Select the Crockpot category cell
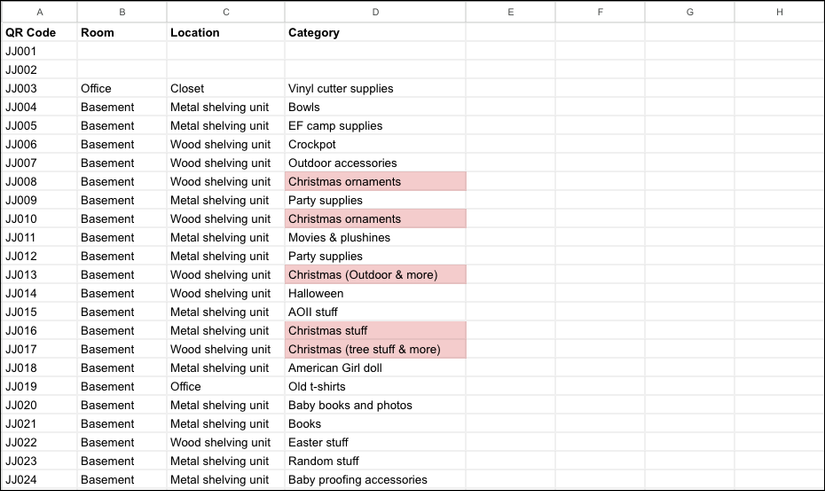 [x=375, y=144]
